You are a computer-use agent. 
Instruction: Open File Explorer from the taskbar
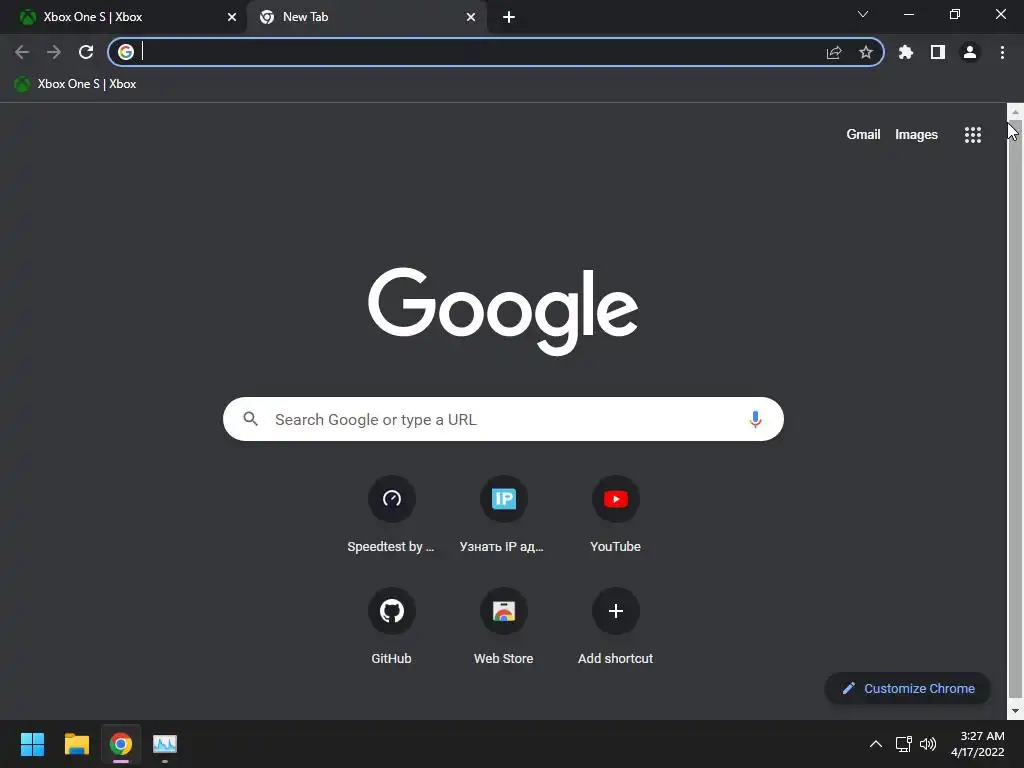(77, 744)
